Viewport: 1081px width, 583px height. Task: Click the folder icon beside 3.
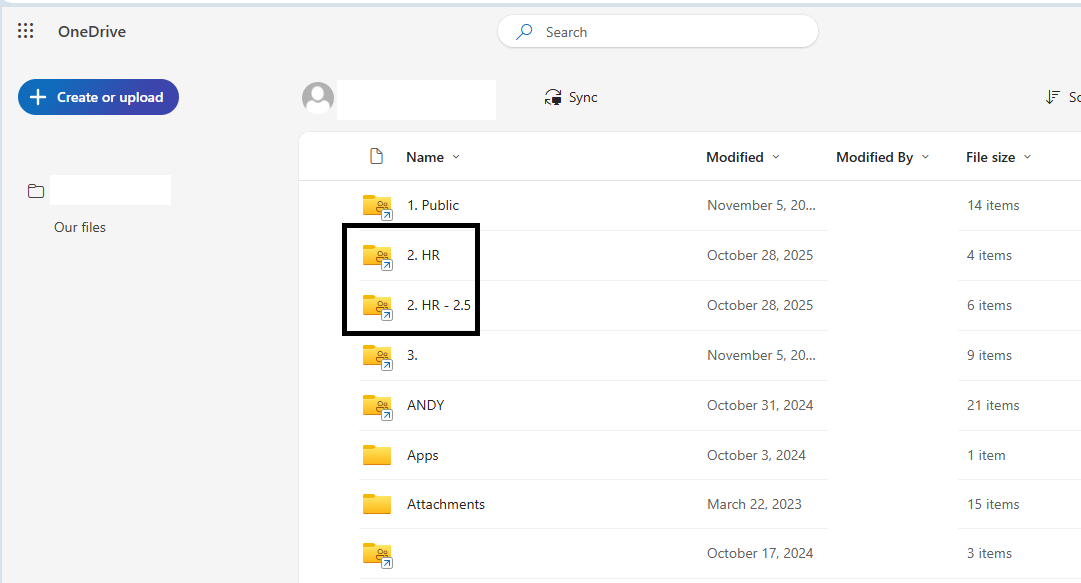(378, 357)
